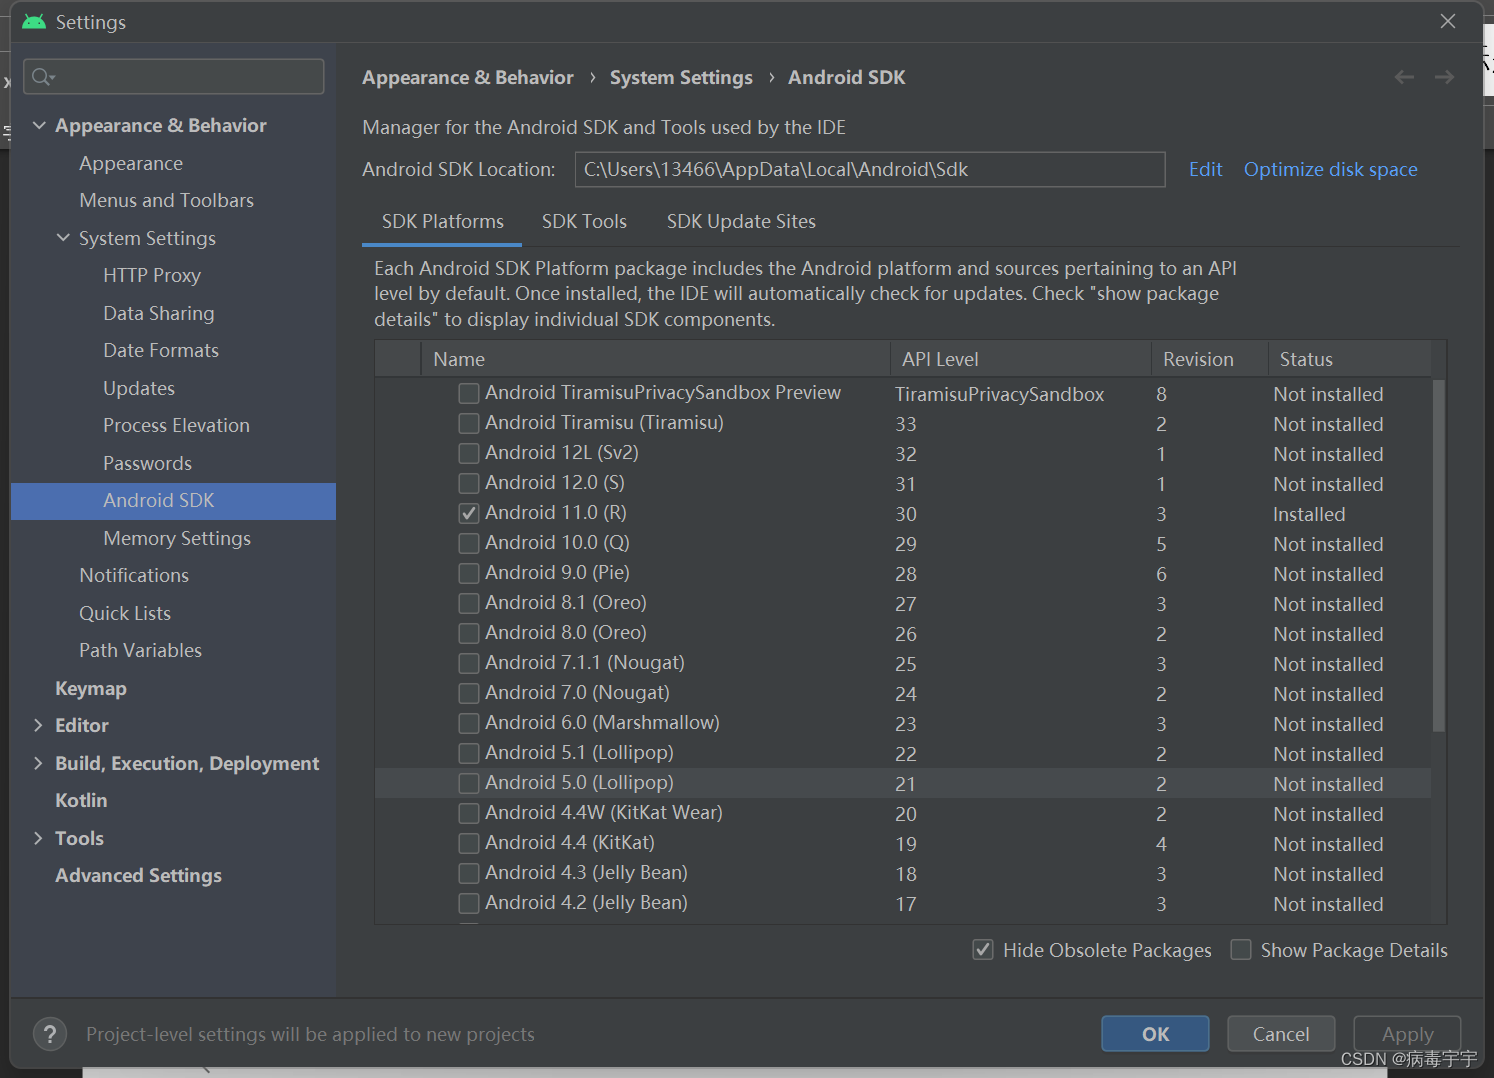Image resolution: width=1494 pixels, height=1078 pixels.
Task: Click Optimize disk space link
Action: [x=1330, y=169]
